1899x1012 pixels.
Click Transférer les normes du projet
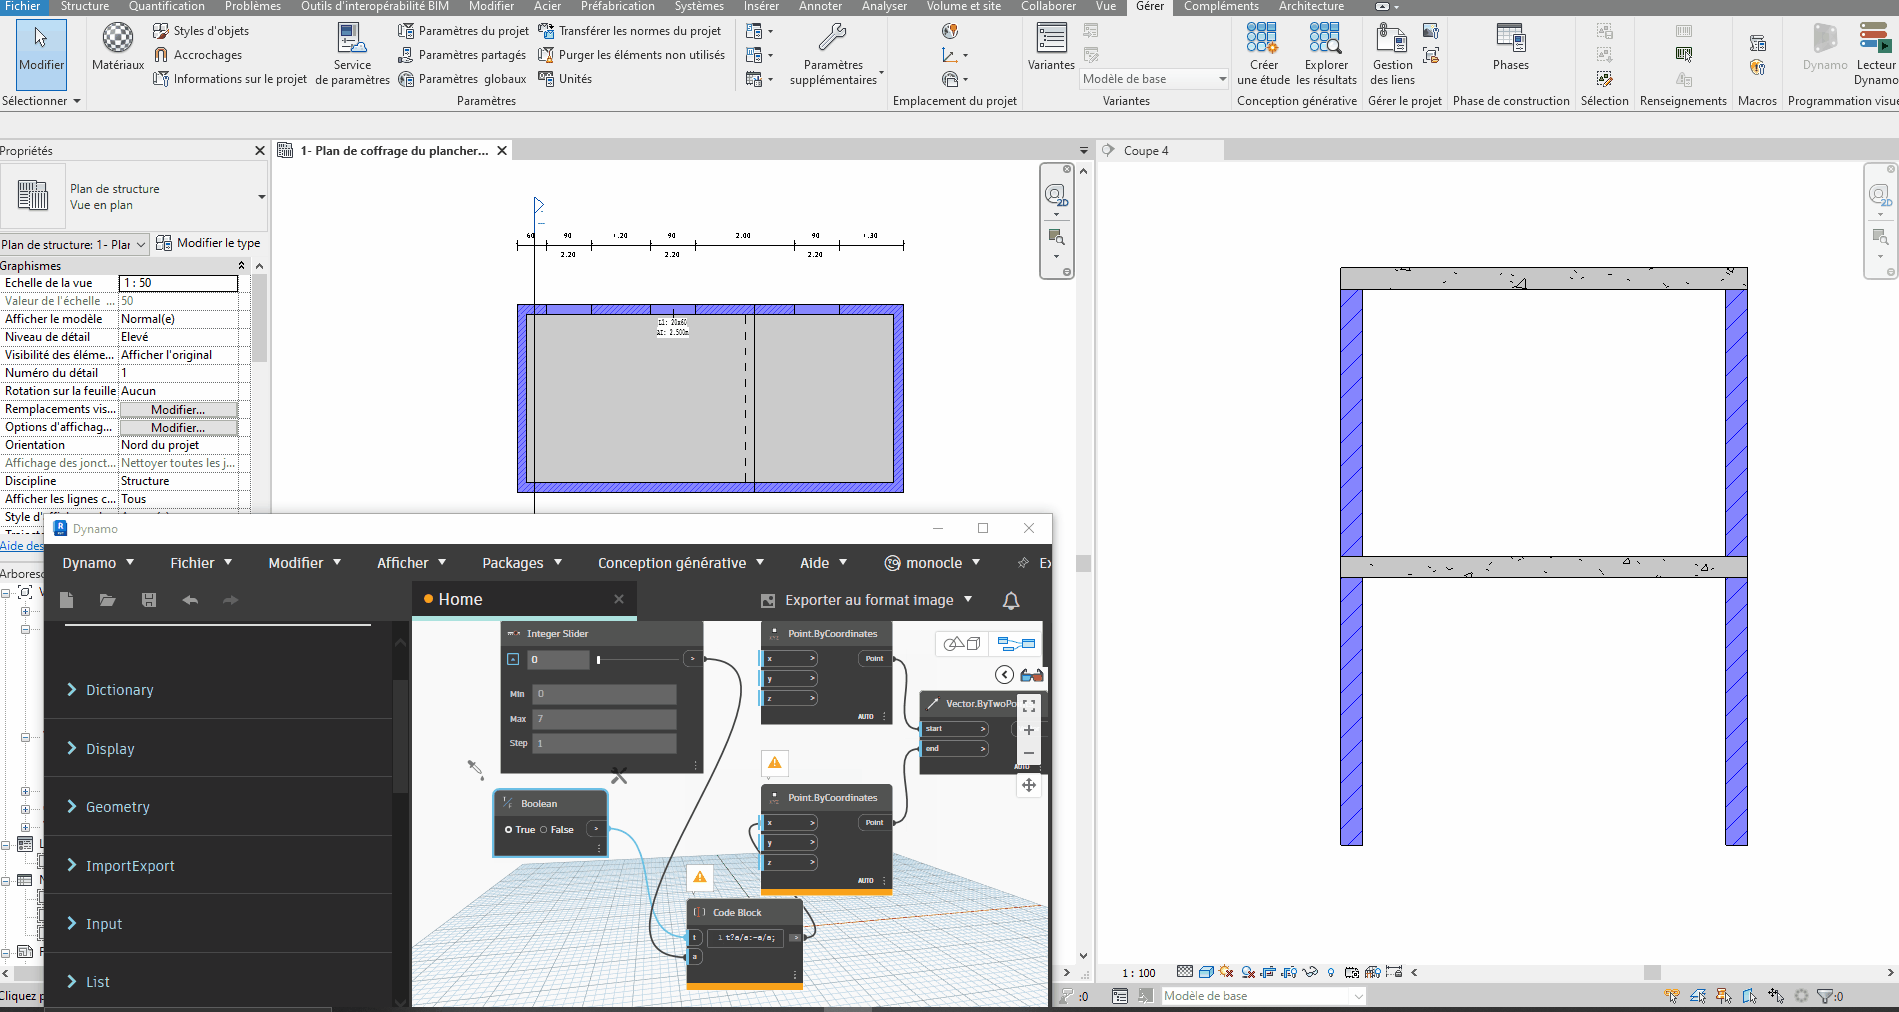click(x=629, y=31)
